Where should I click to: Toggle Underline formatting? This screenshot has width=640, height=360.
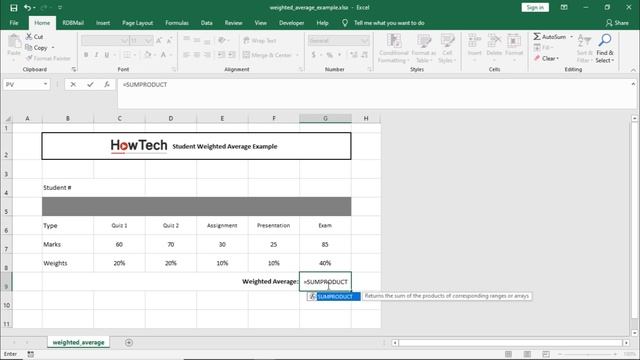(107, 55)
